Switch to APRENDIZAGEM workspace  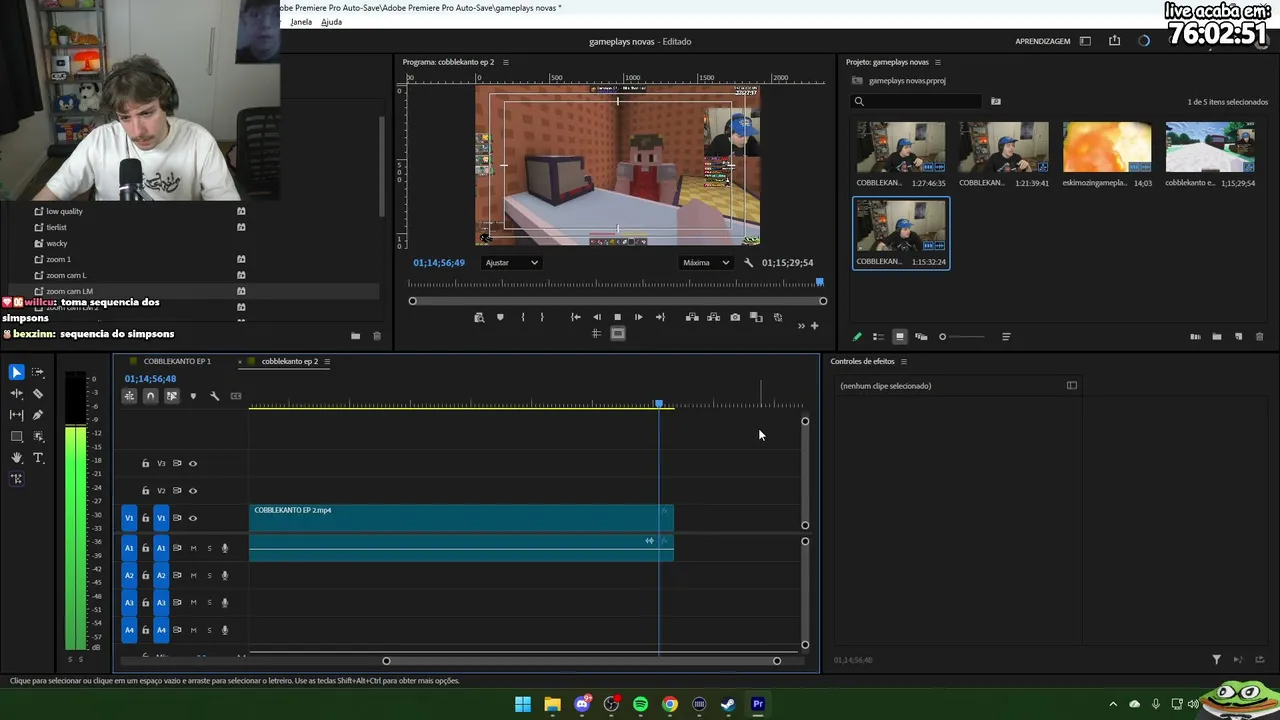coord(1043,41)
